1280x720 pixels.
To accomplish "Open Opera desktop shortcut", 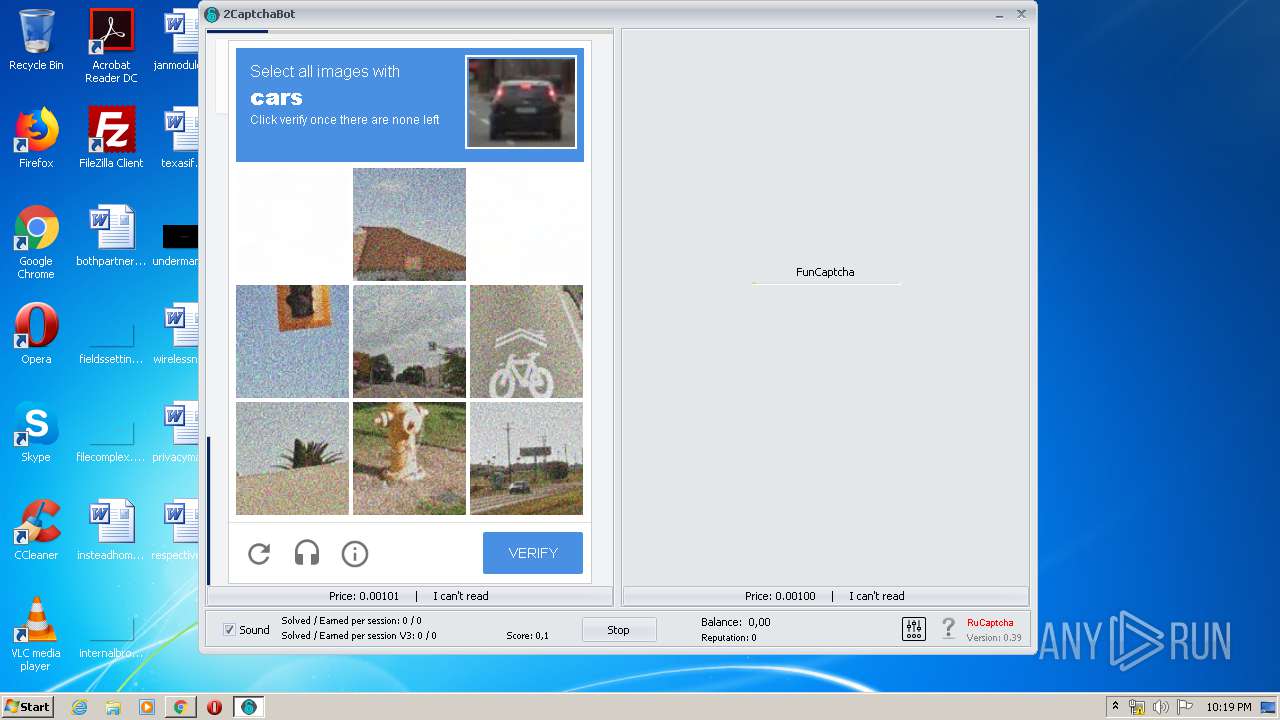I will pos(36,334).
